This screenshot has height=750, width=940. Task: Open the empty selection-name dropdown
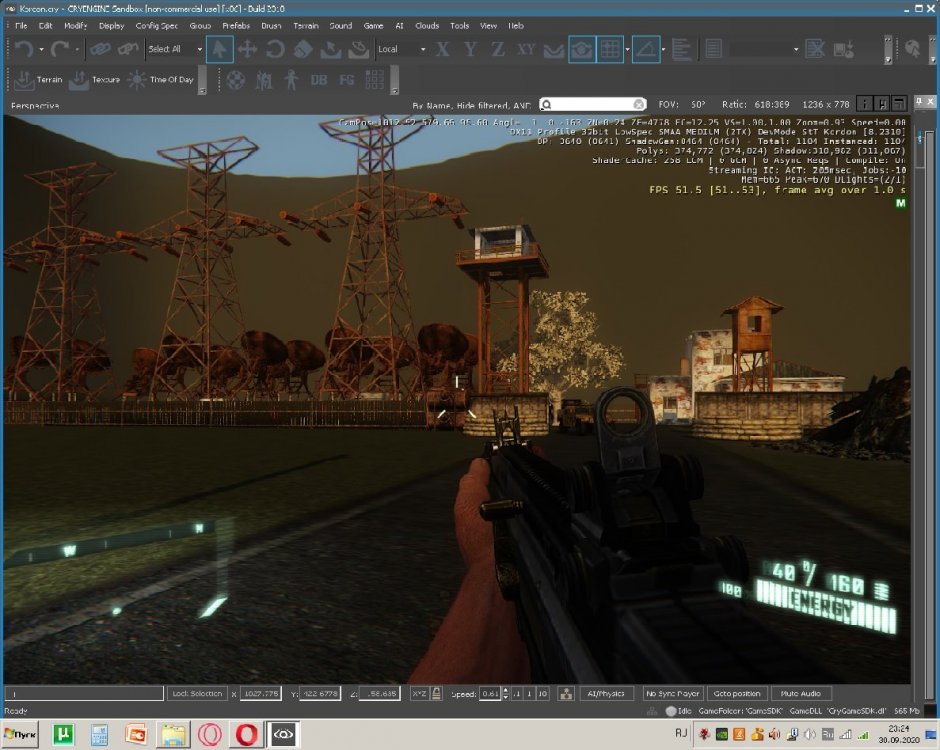[x=766, y=49]
